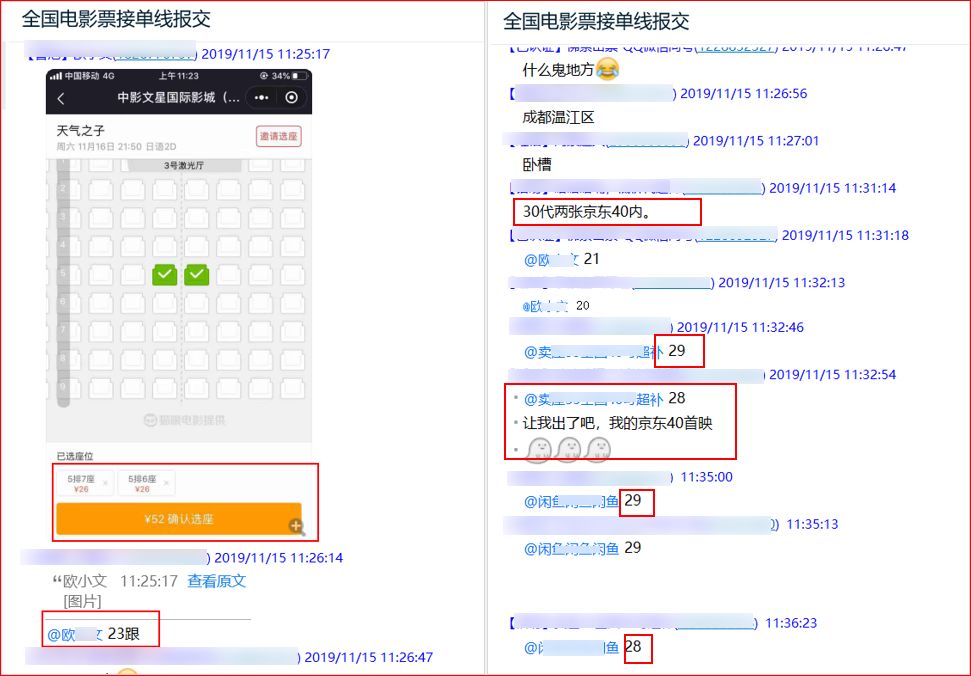Viewport: 971px width, 676px height.
Task: Click the magnifier icon on the orange confirm bar
Action: click(297, 527)
